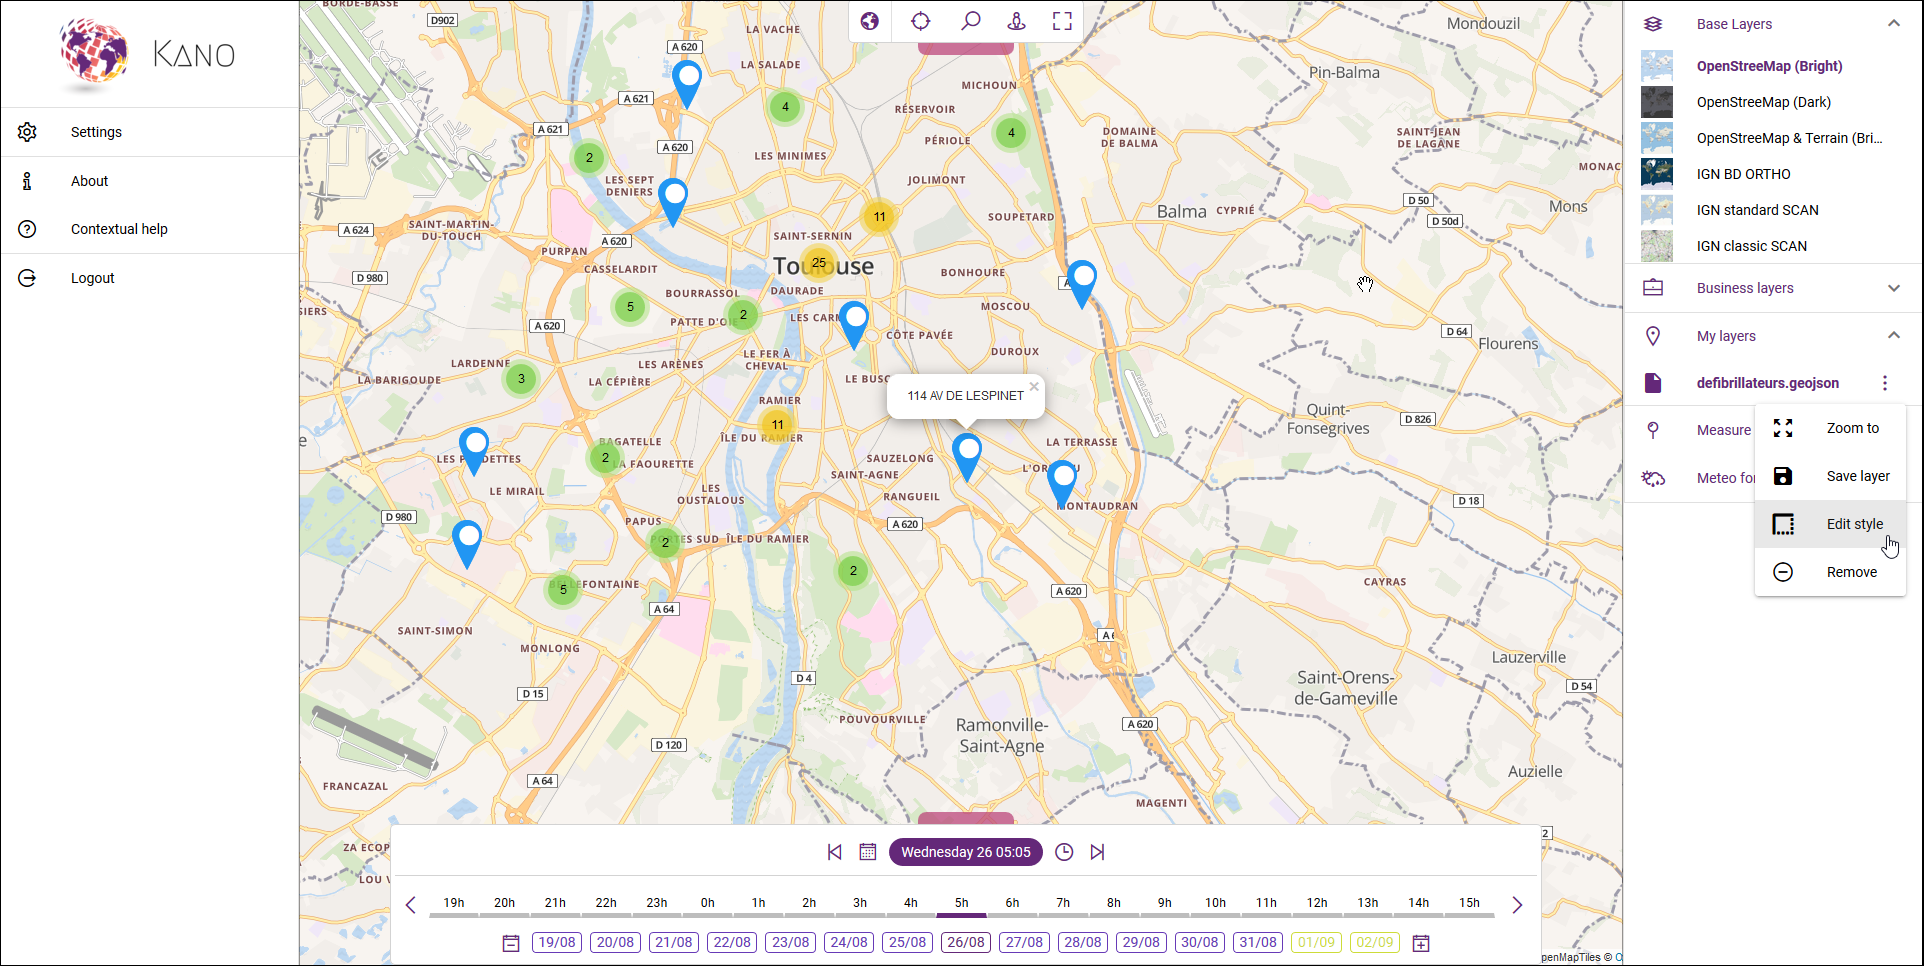This screenshot has width=1924, height=966.
Task: Choose Zoom to from layer menu
Action: coord(1830,428)
